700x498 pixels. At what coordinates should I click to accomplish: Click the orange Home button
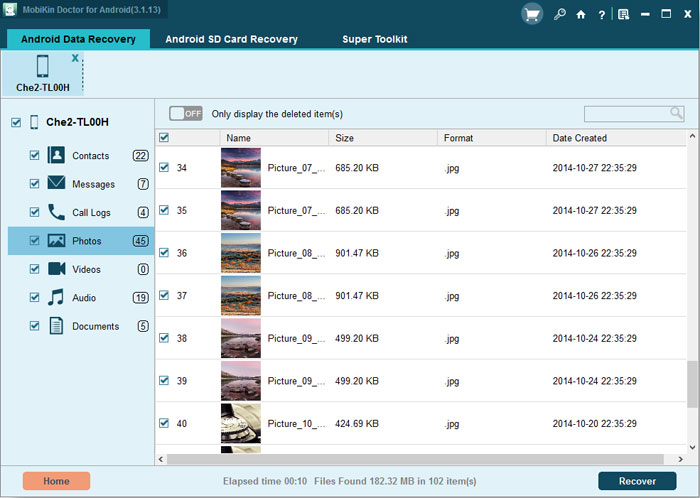[56, 481]
